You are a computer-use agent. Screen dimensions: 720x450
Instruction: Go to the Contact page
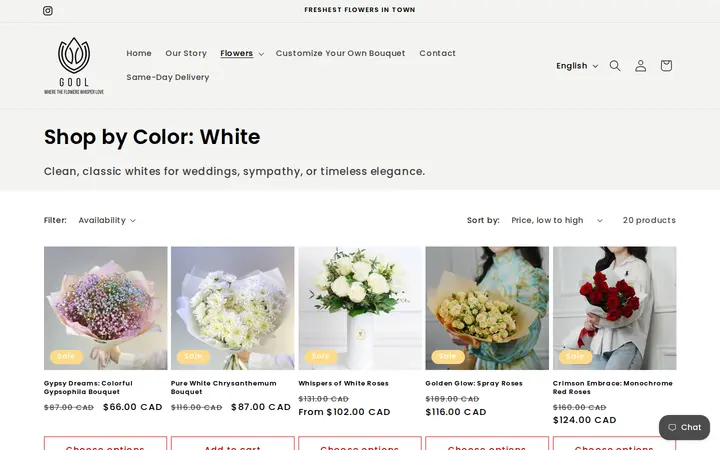tap(437, 53)
